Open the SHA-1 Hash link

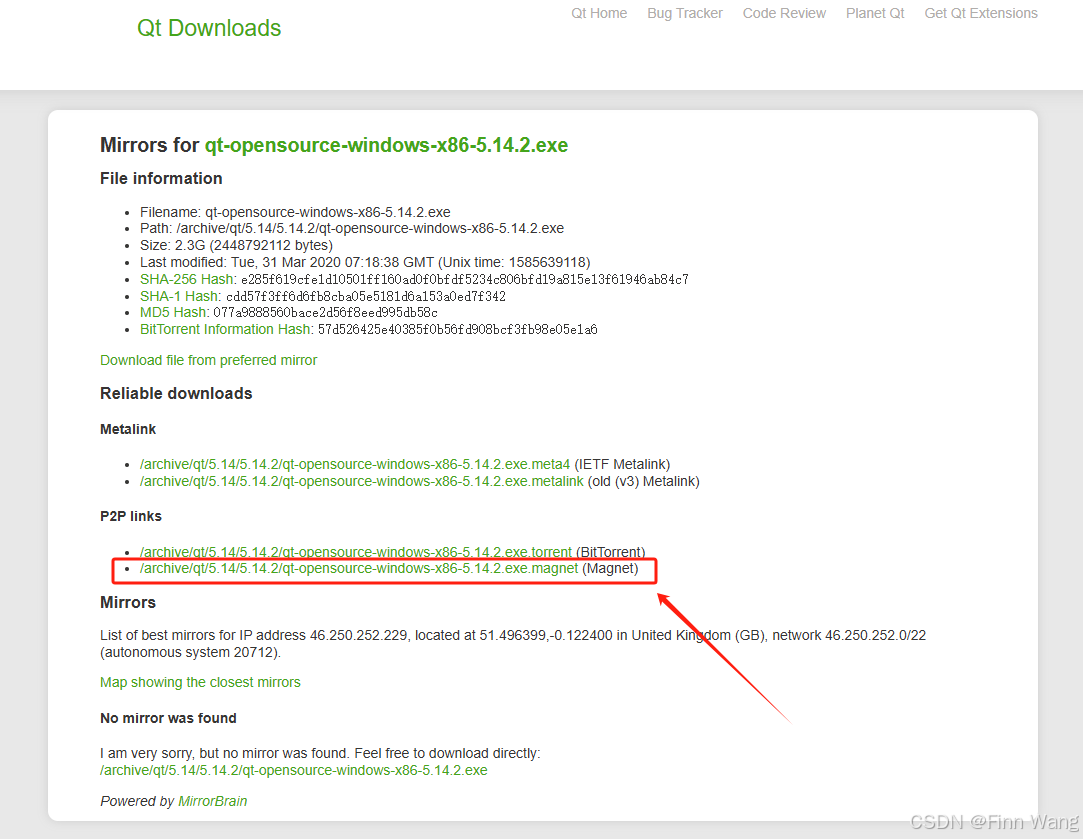[x=180, y=296]
